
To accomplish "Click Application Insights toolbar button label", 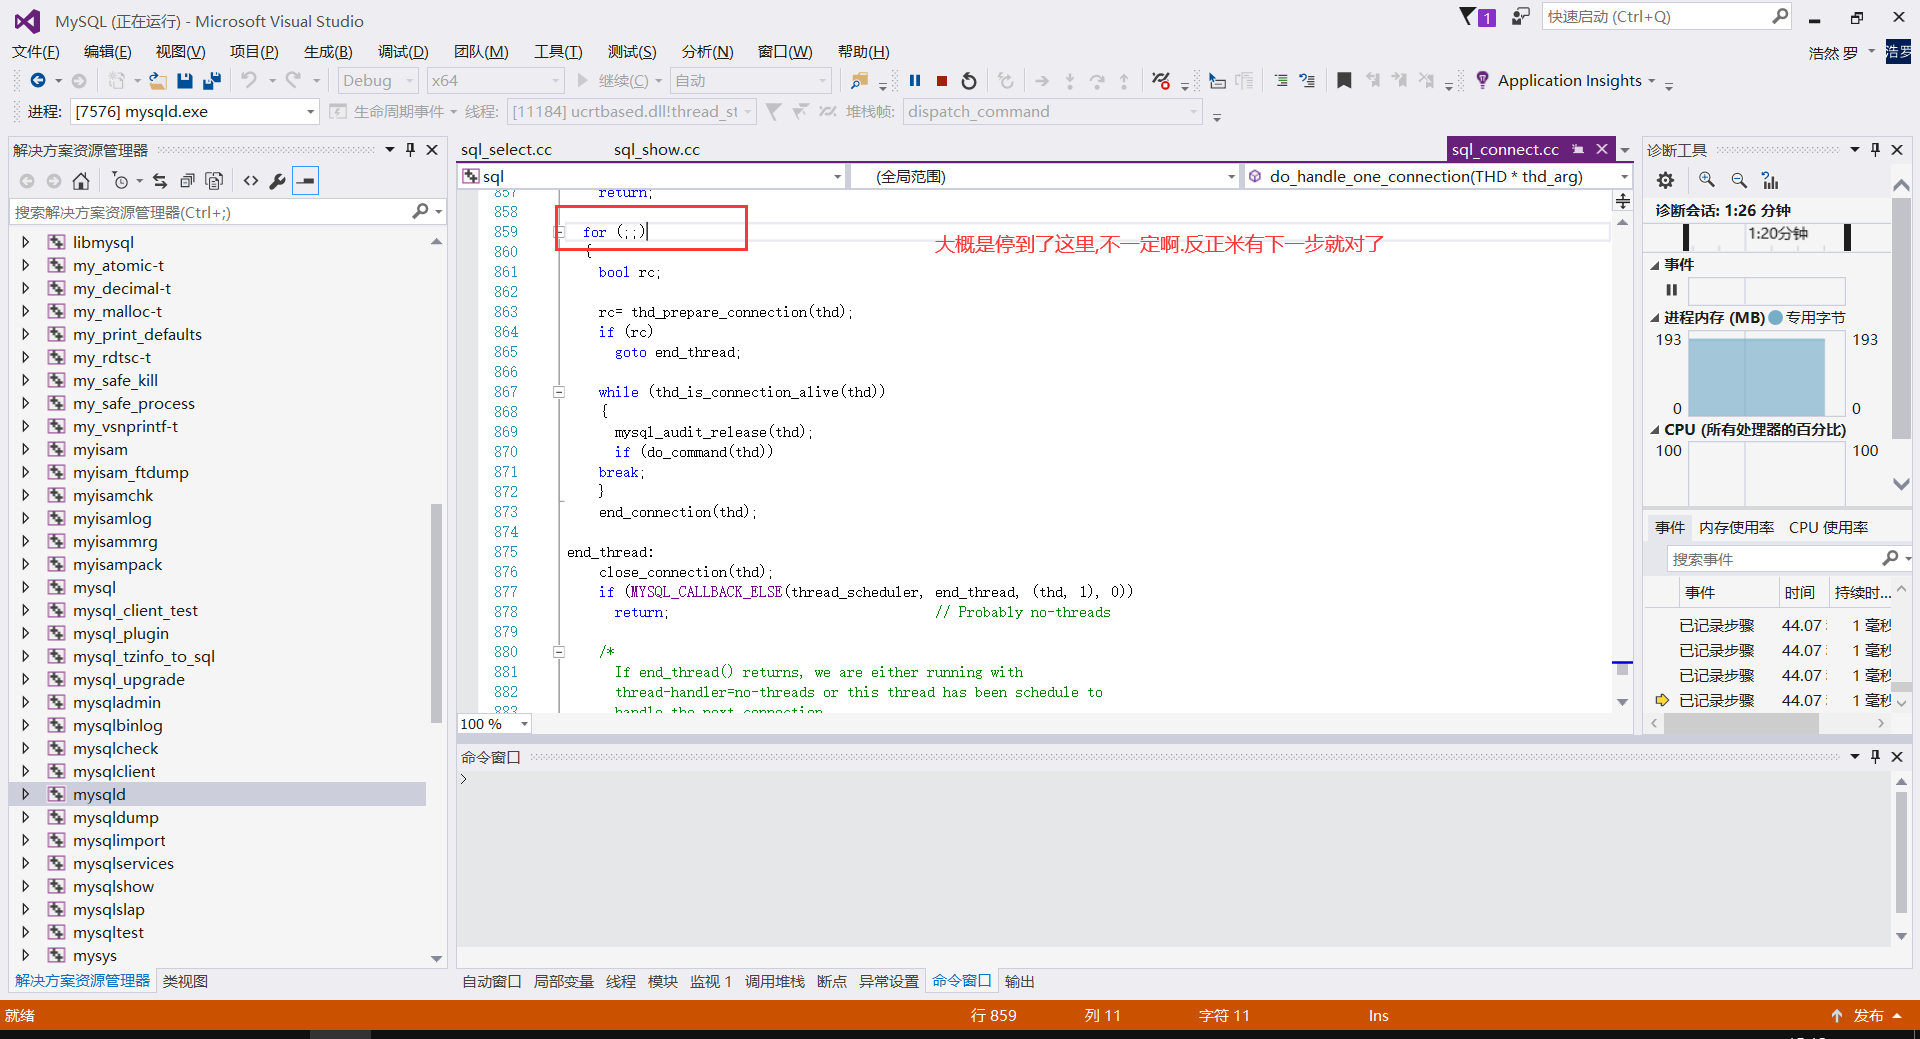I will tap(1570, 81).
